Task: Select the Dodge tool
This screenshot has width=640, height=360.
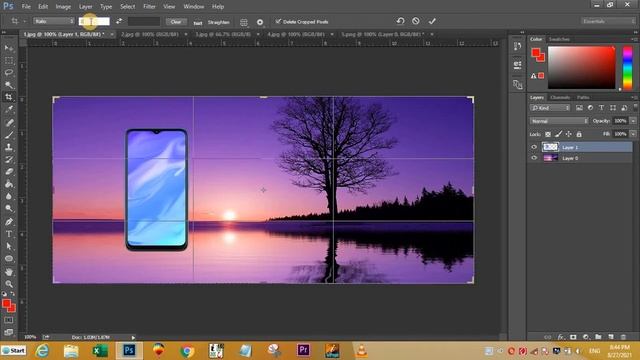Action: click(x=9, y=209)
